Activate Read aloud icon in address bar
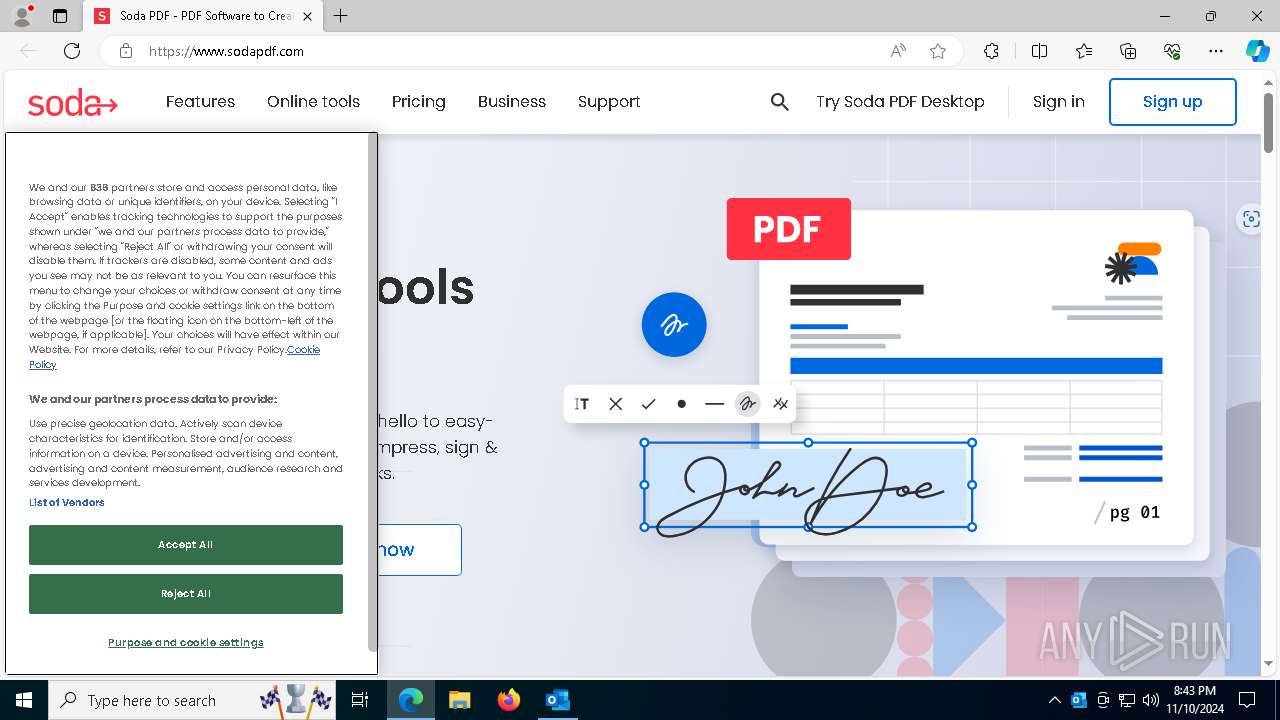The width and height of the screenshot is (1280, 720). (898, 51)
